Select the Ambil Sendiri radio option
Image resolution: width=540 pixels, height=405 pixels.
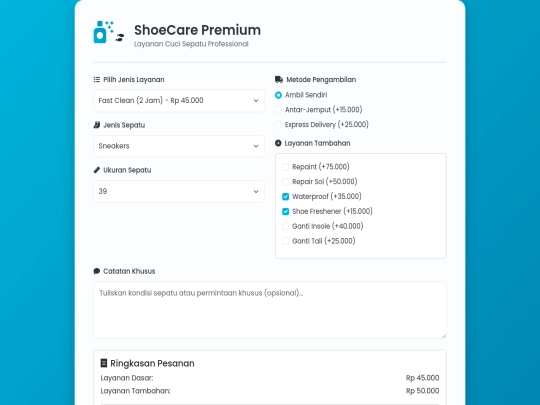pyautogui.click(x=278, y=95)
